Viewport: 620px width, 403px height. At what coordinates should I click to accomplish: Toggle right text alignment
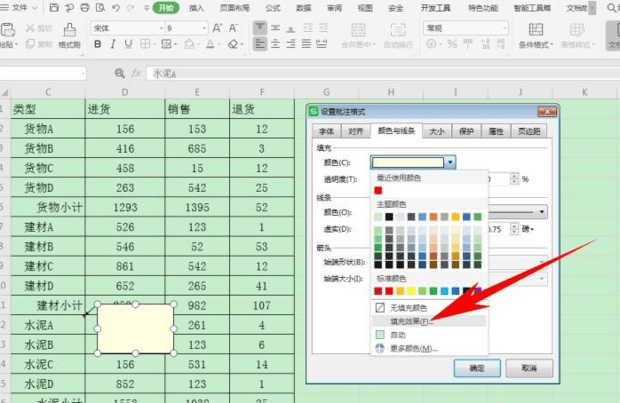click(291, 44)
